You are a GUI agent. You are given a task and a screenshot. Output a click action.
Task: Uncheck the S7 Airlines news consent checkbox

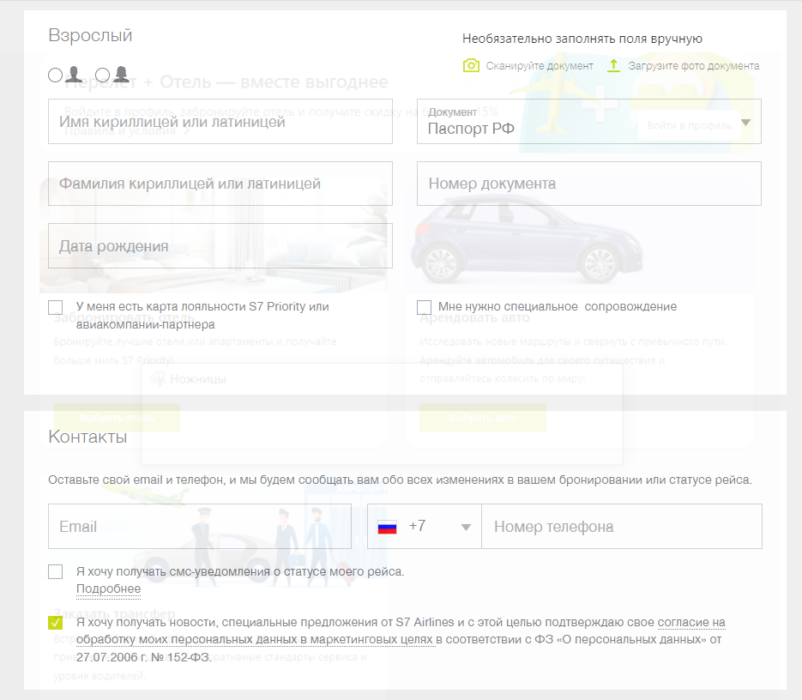(x=56, y=623)
